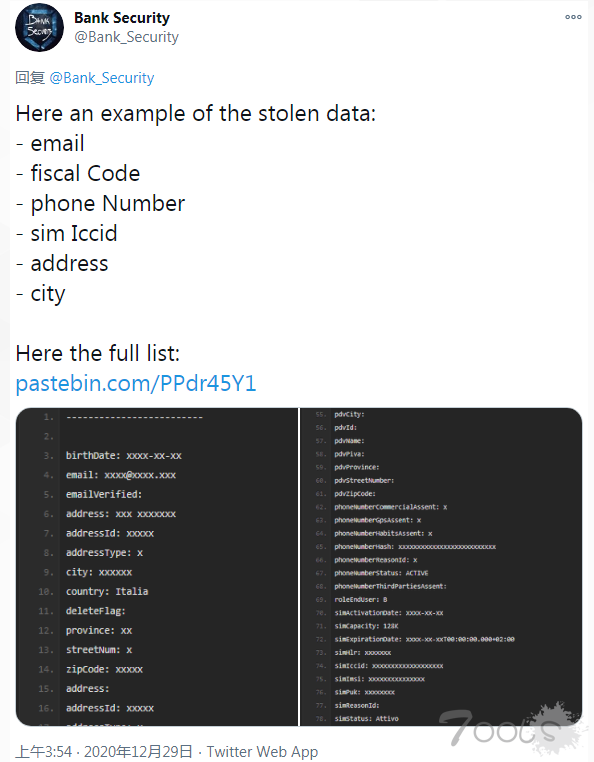Click 'country: Italia' line in the left image

point(107,591)
